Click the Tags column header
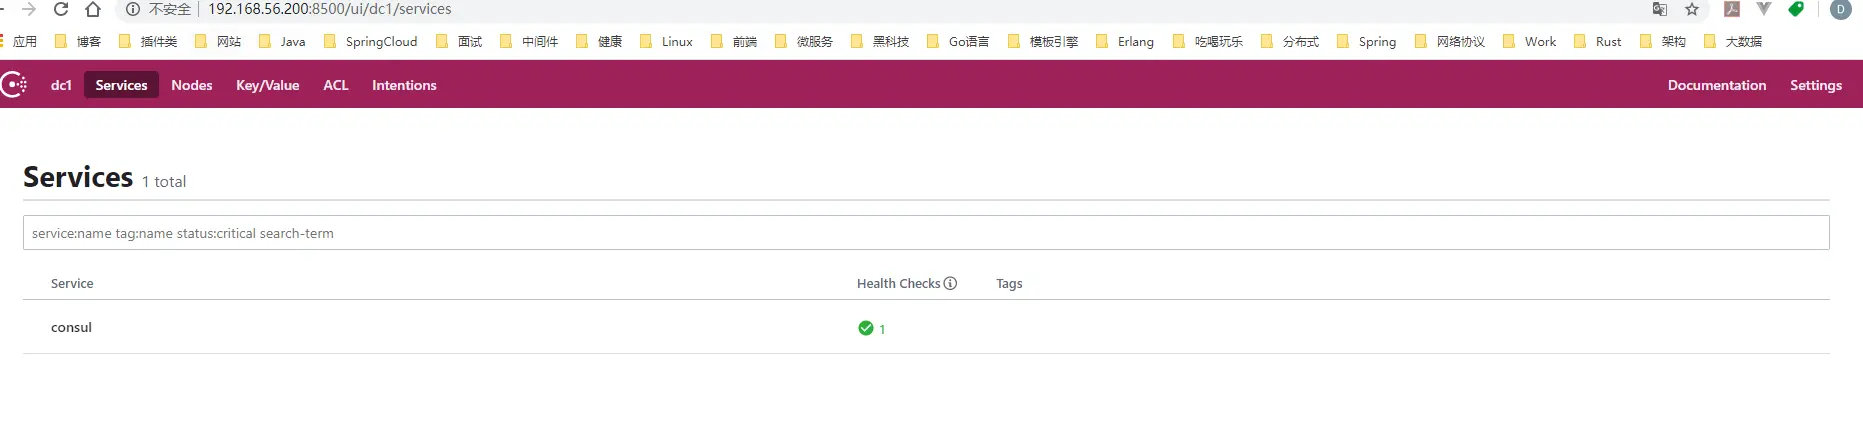The image size is (1863, 424). pos(1009,283)
